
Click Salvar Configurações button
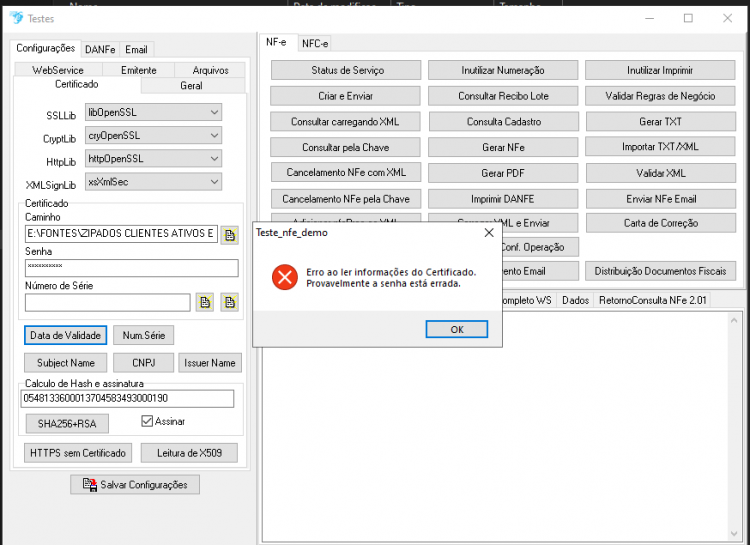point(135,484)
